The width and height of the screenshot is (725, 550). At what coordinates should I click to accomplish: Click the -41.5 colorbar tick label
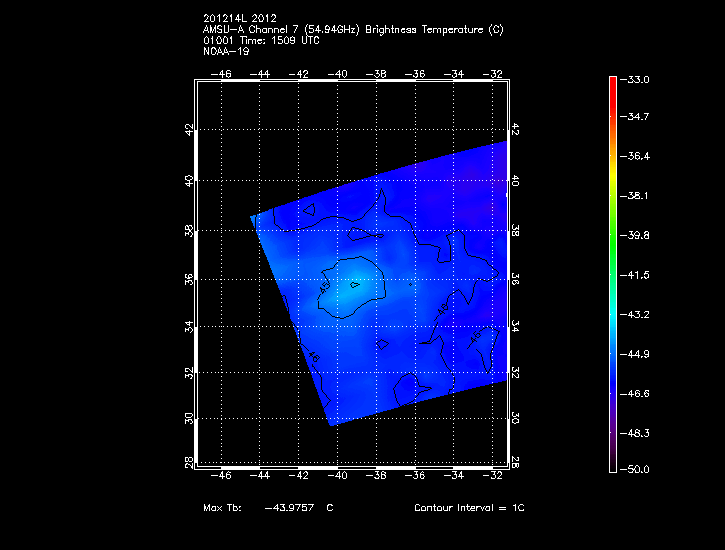coord(638,274)
